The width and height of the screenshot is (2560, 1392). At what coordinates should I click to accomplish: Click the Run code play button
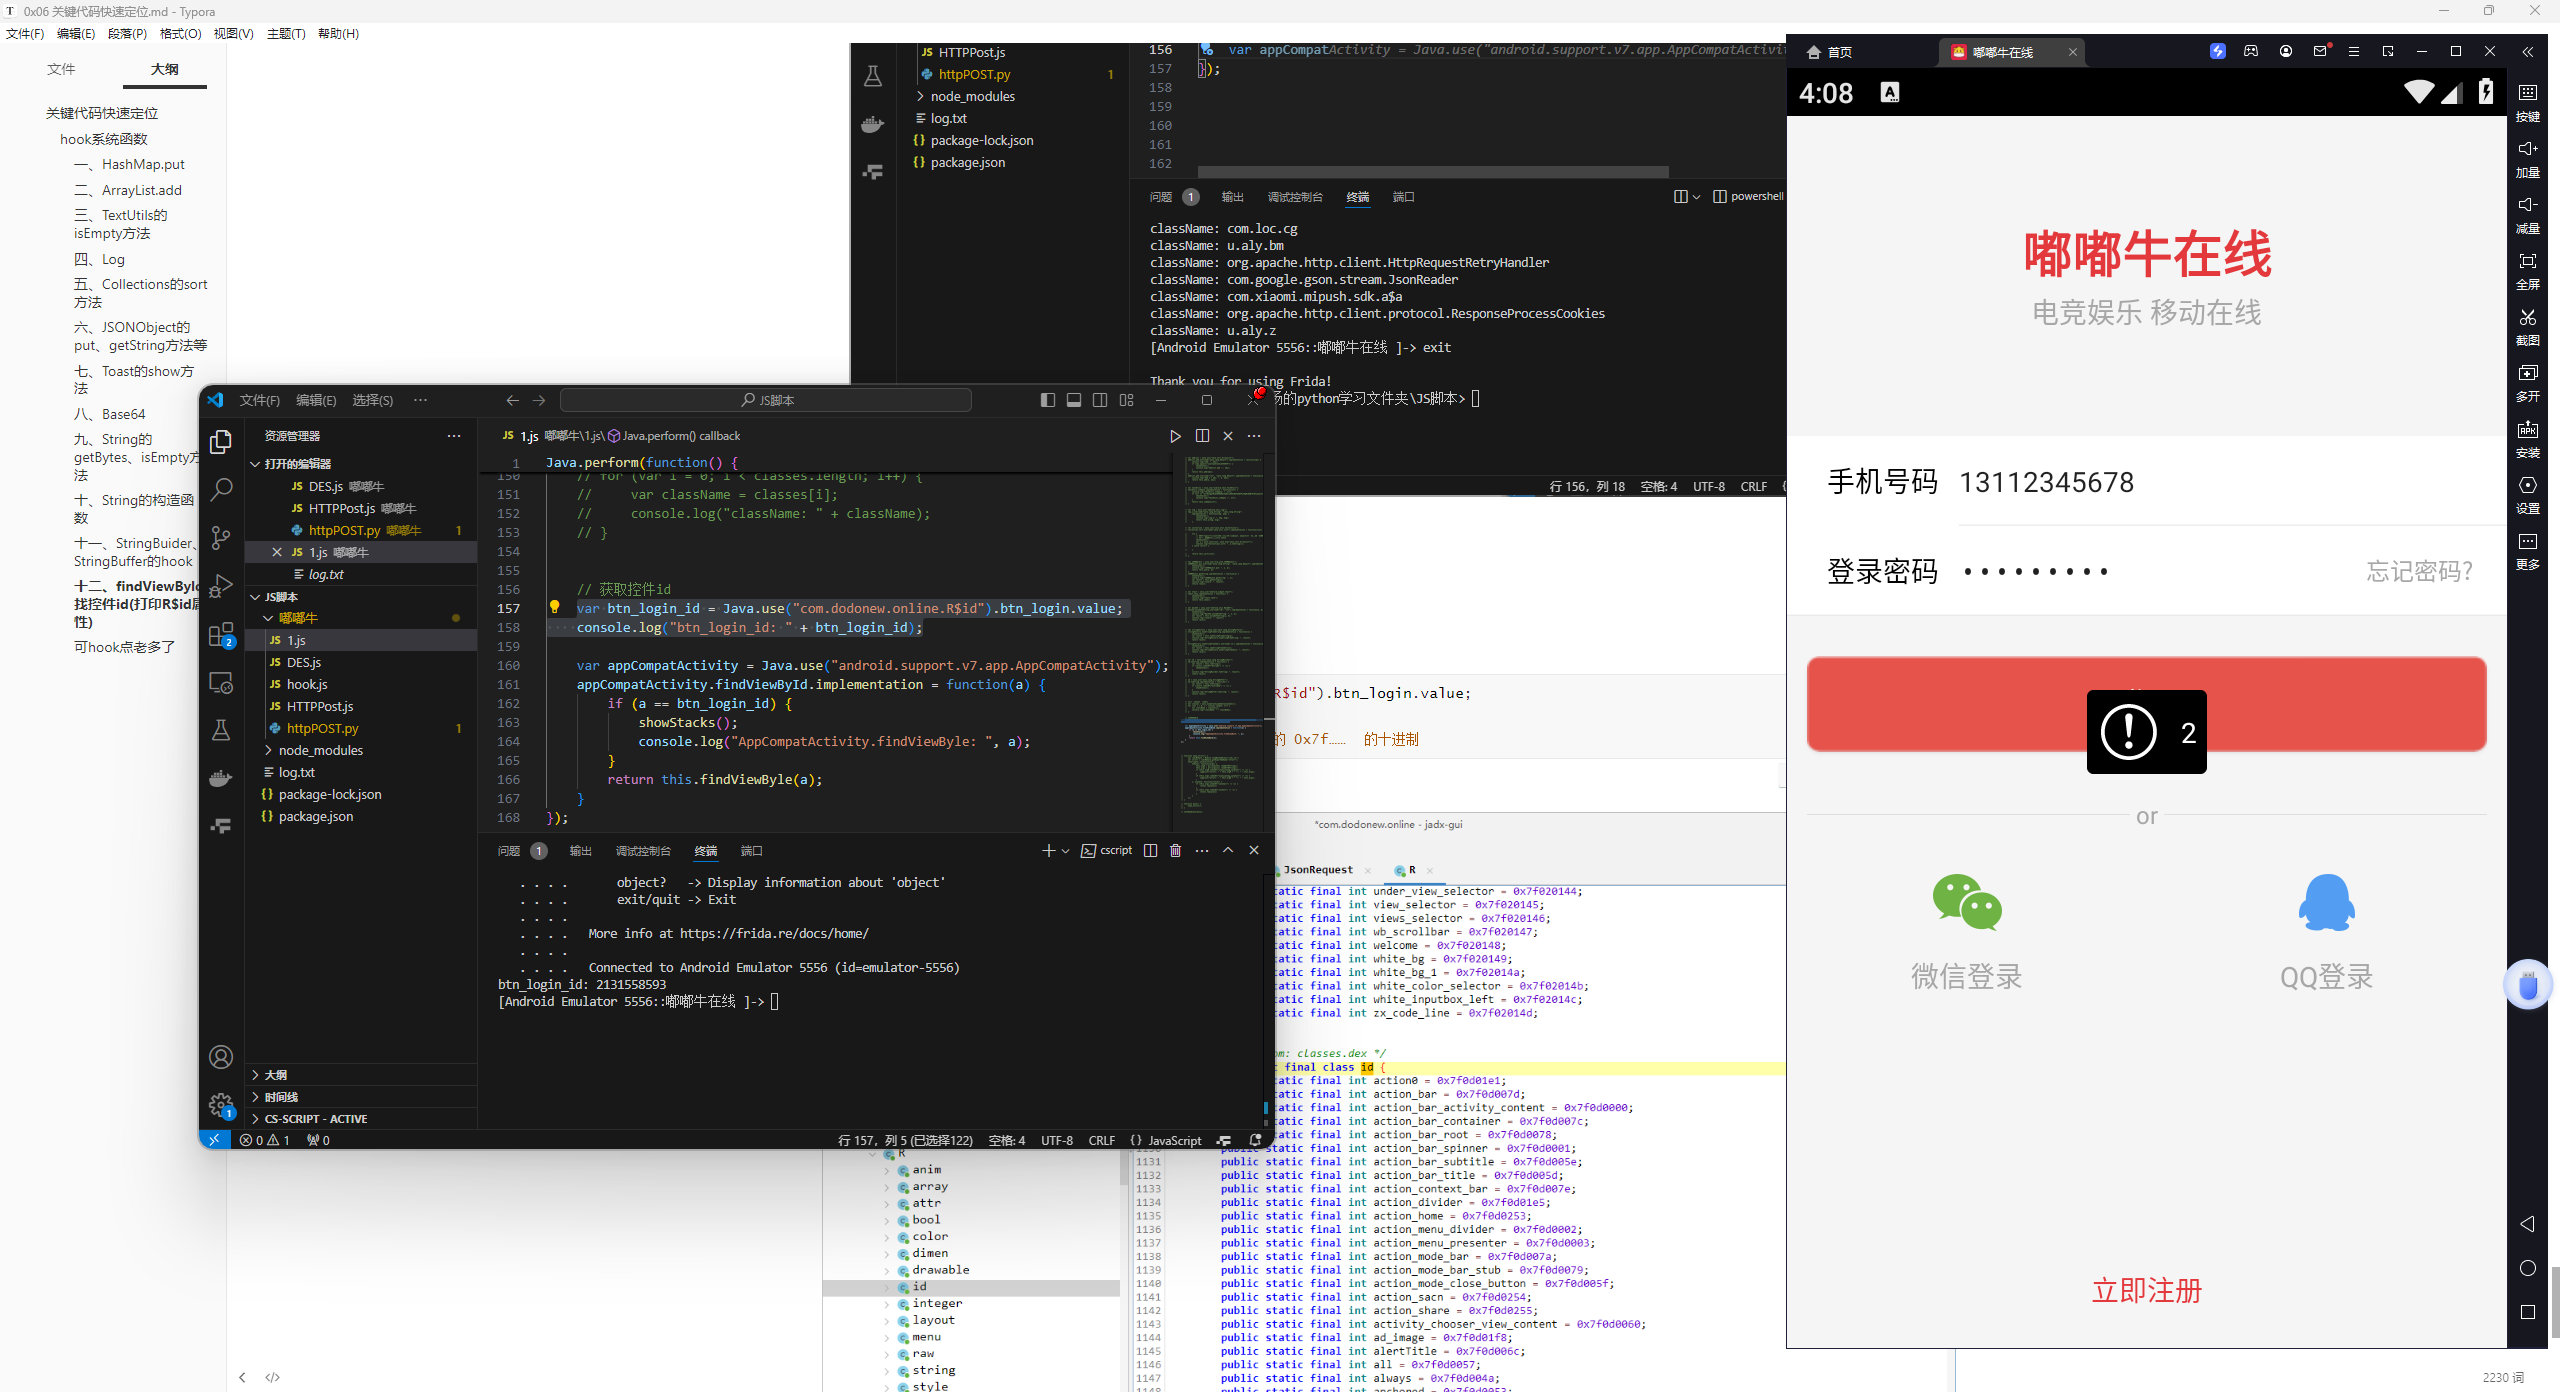click(1175, 436)
